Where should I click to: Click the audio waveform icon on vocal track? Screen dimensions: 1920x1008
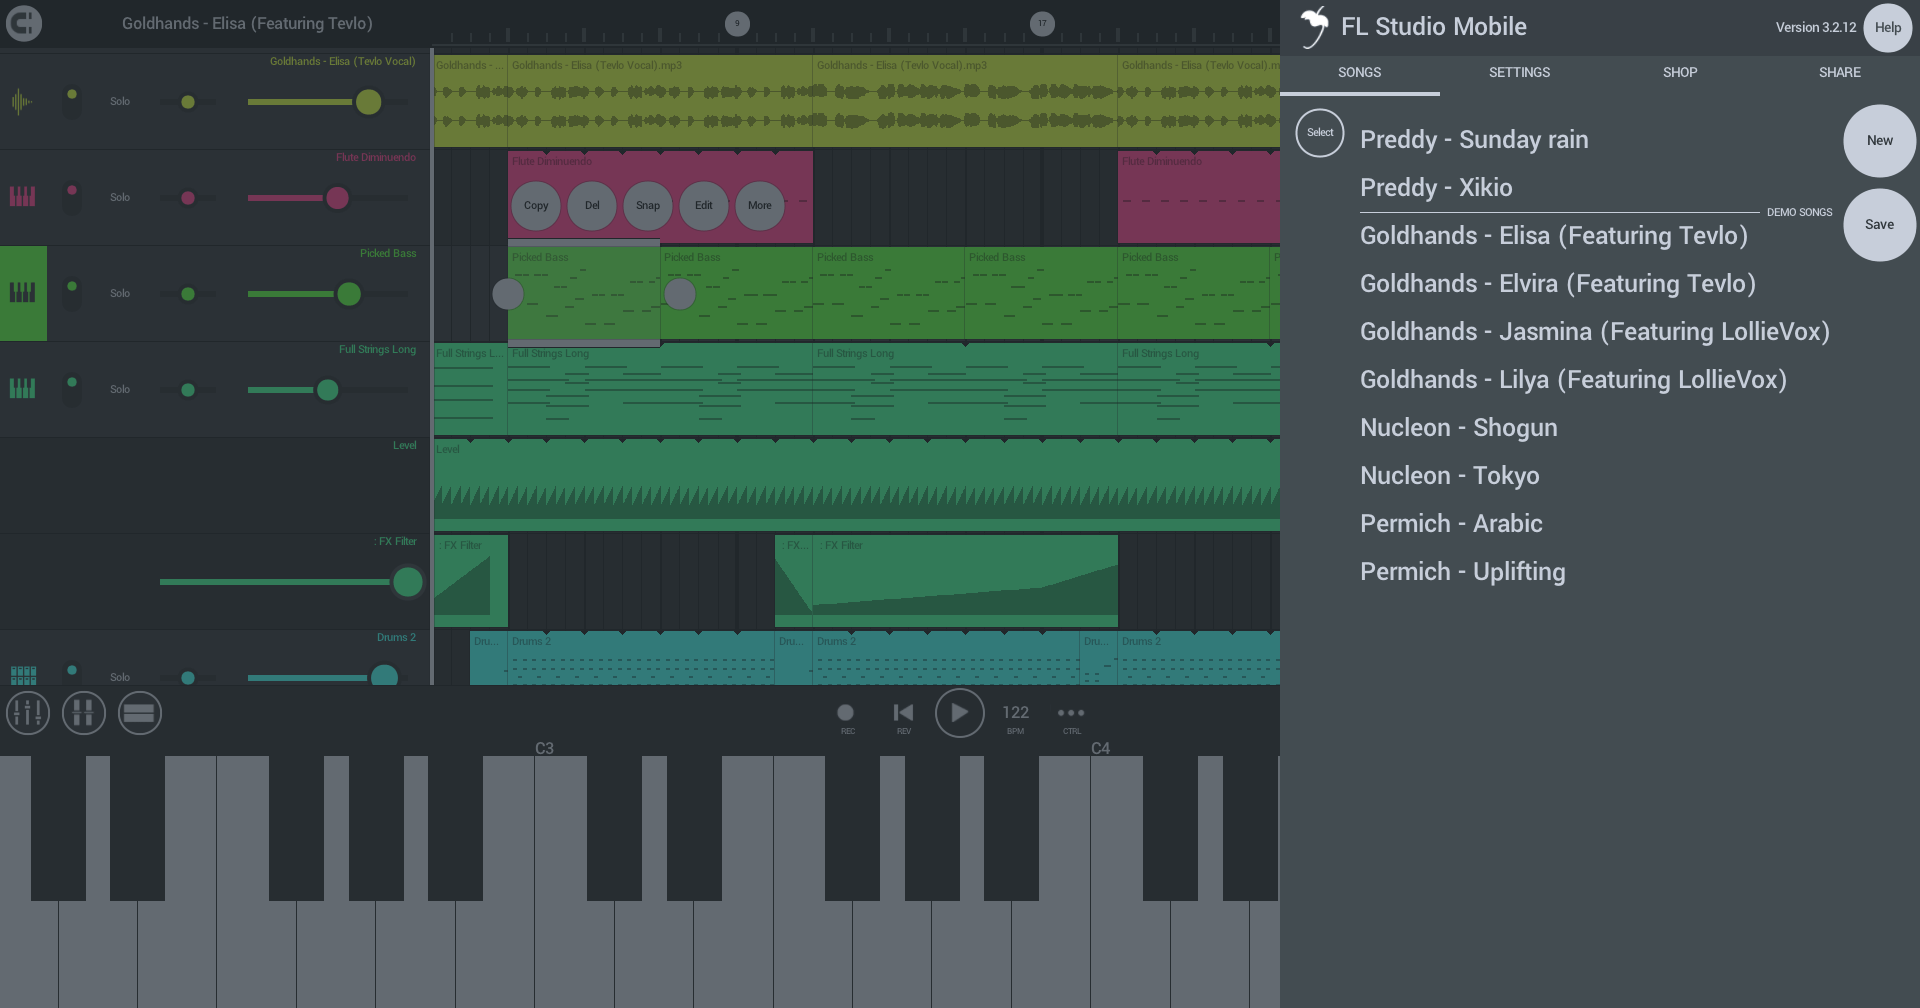point(22,101)
